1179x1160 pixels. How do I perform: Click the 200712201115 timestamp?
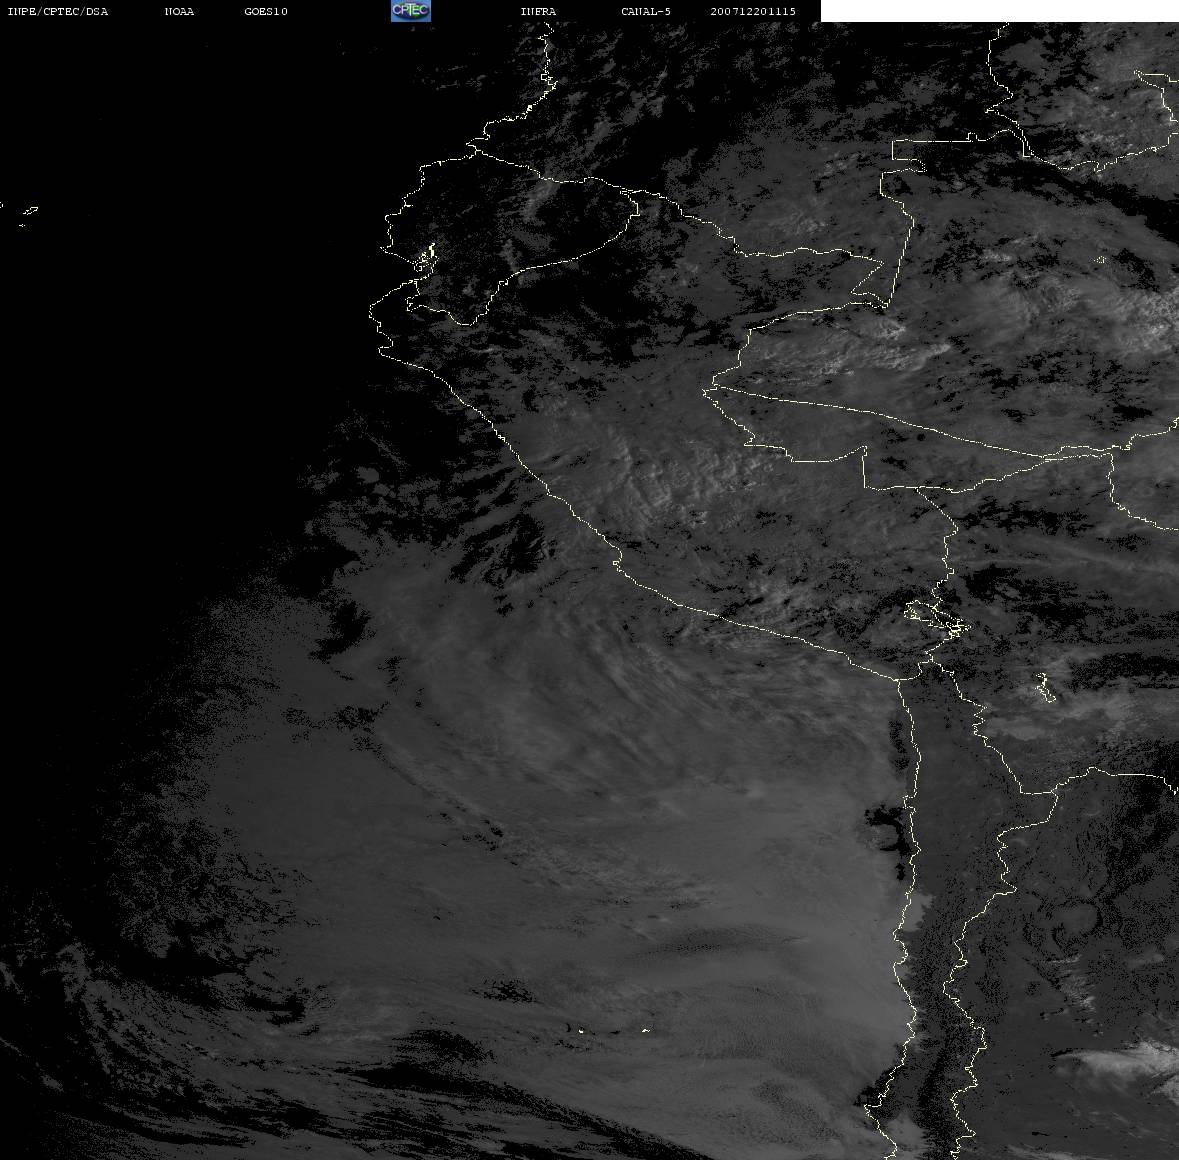coord(753,12)
